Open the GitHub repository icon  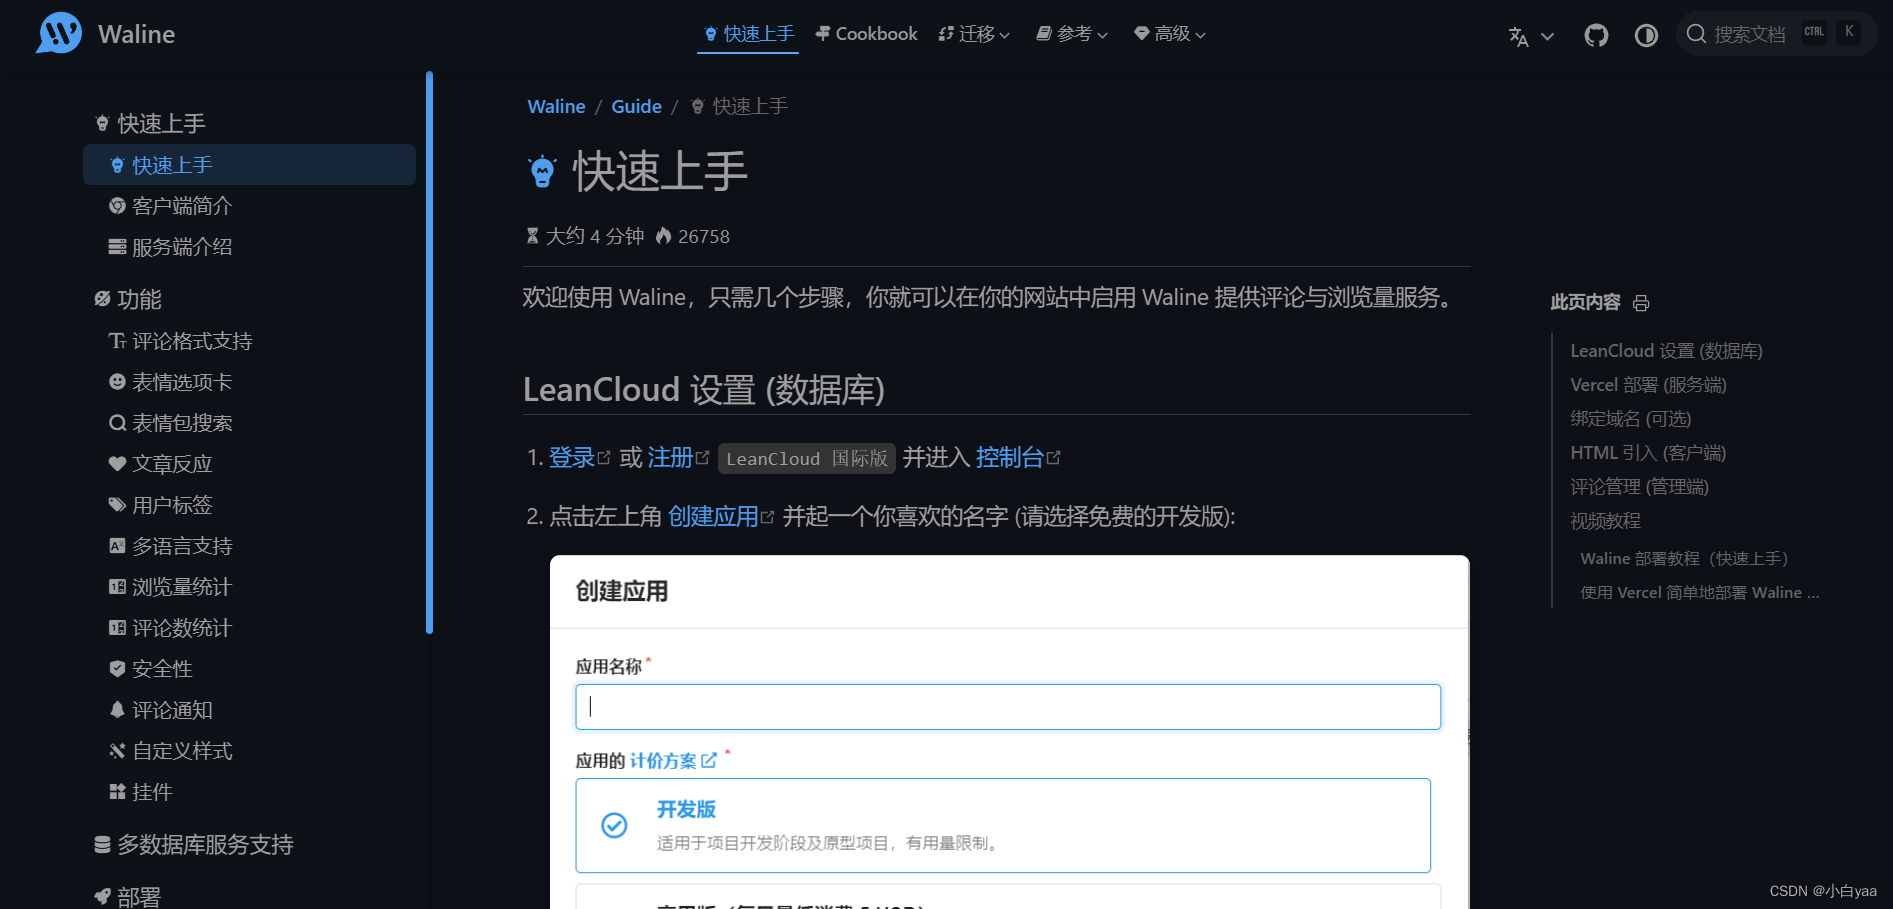(x=1596, y=35)
